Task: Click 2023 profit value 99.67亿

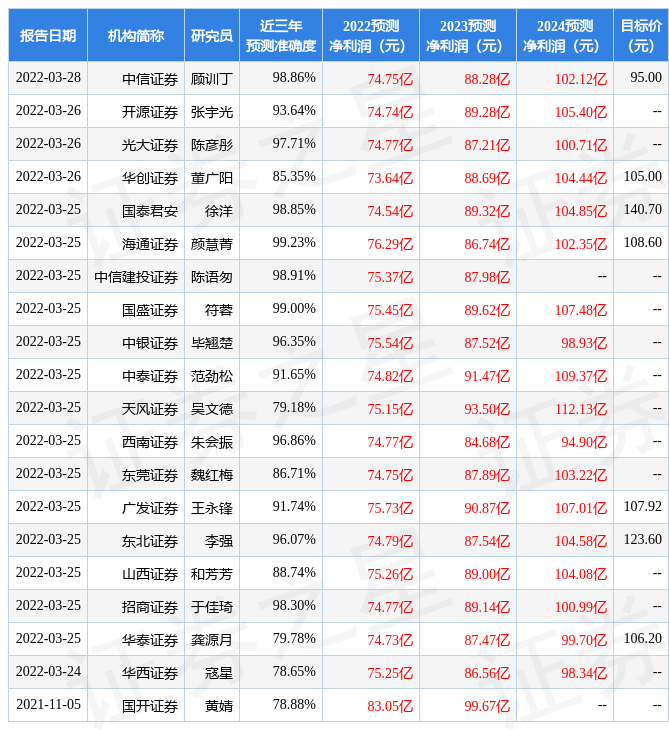Action: pyautogui.click(x=487, y=706)
